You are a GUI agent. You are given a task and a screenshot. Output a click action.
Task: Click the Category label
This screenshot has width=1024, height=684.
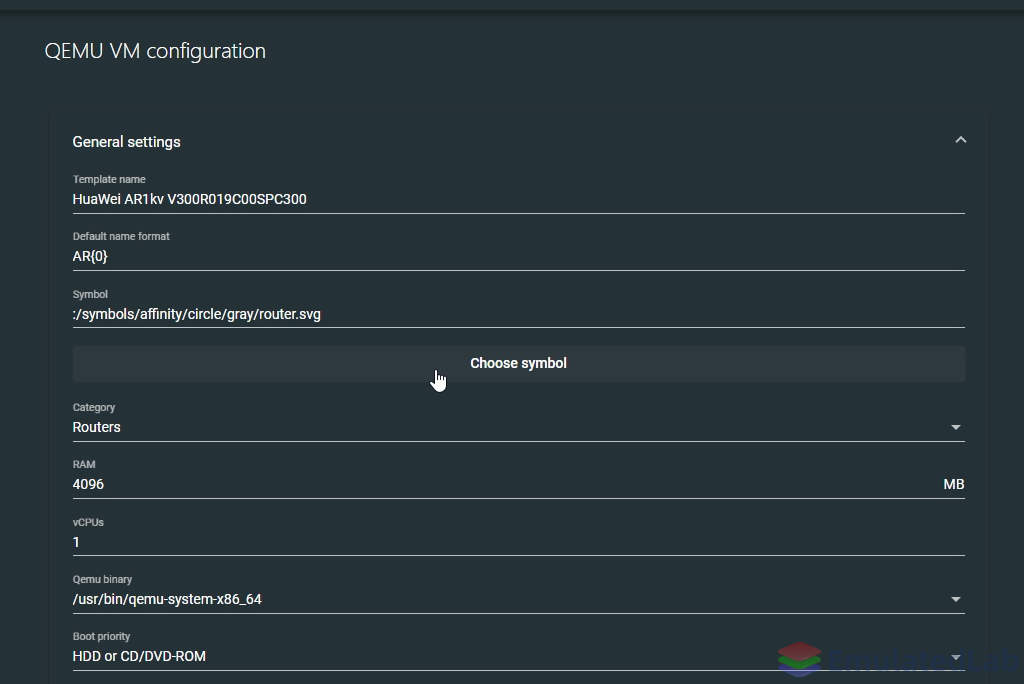(93, 408)
